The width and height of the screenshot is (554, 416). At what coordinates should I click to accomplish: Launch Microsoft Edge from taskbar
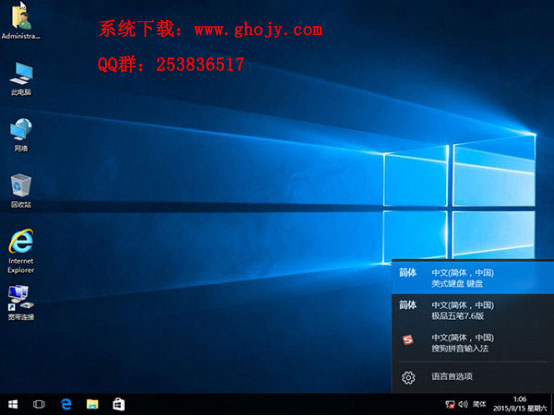click(x=66, y=404)
